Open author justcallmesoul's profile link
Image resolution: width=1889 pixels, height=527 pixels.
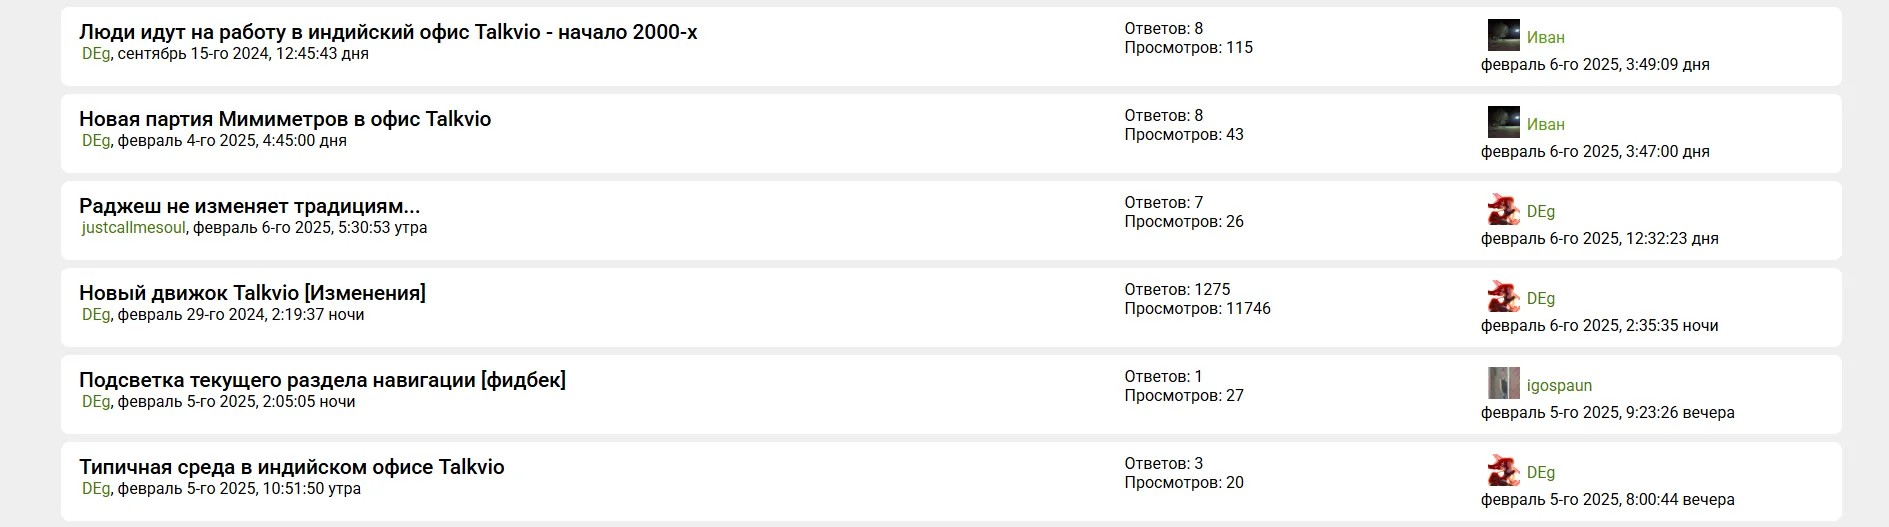click(x=134, y=228)
